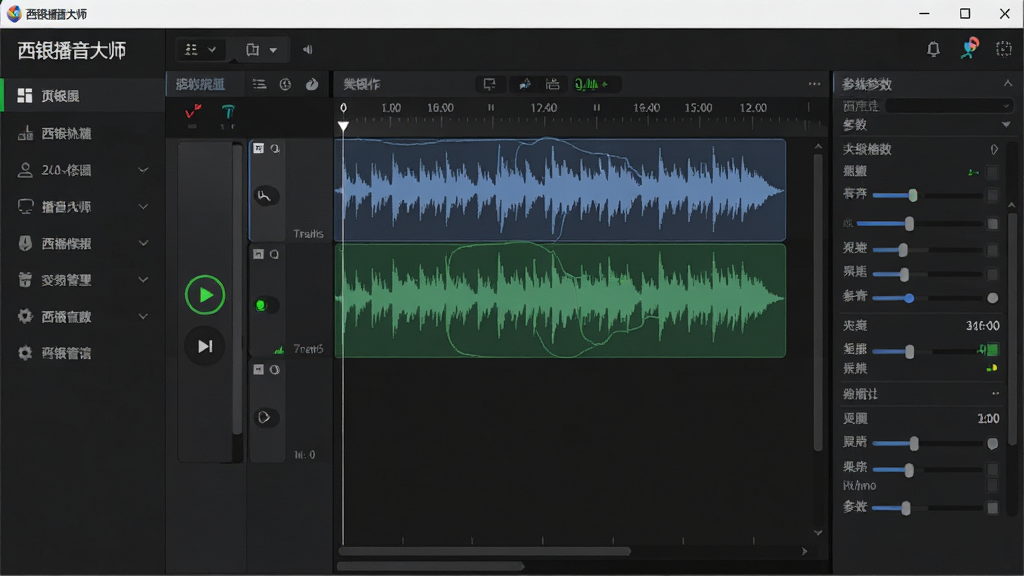This screenshot has width=1024, height=576.
Task: Click the skip-to-next button below play
Action: point(204,346)
